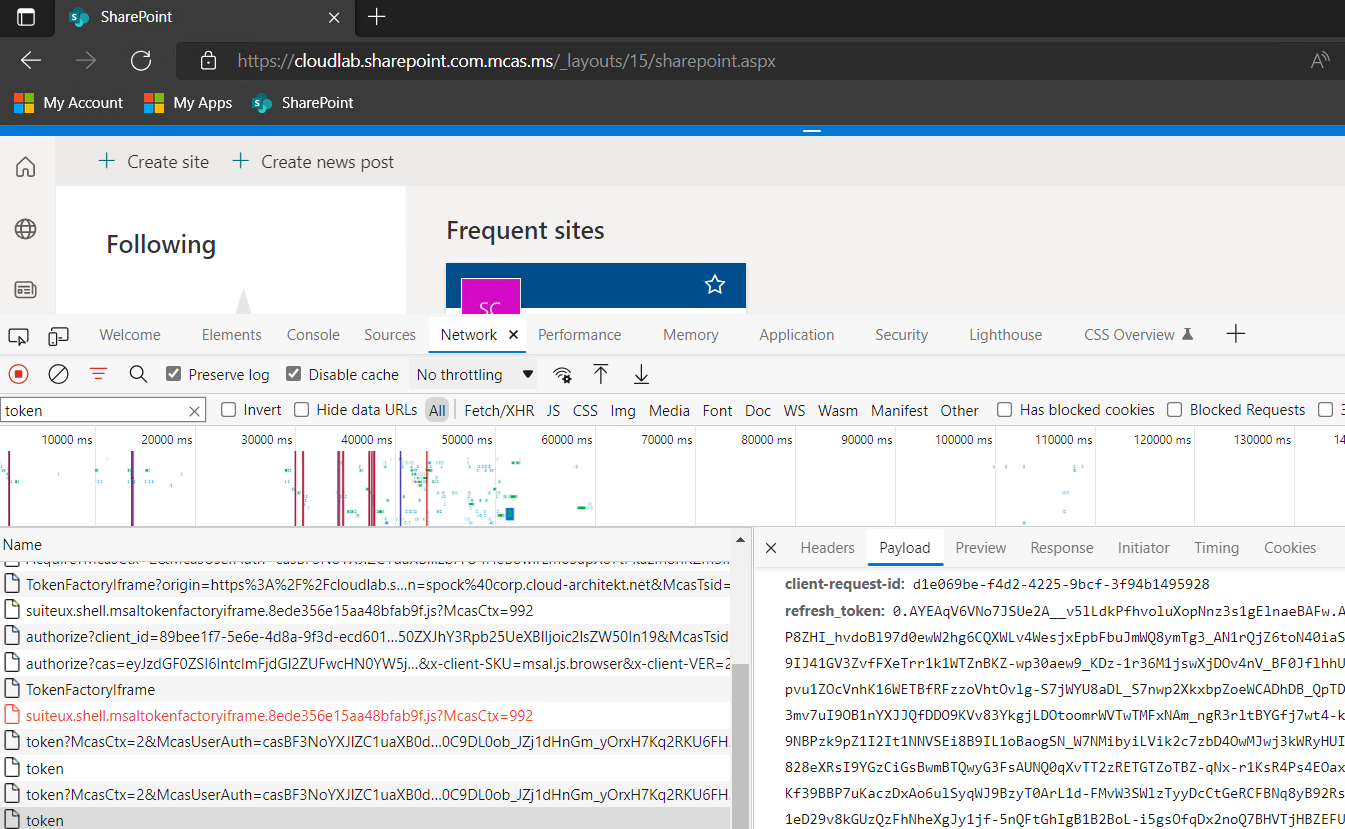Switch to the Elements tab

pos(231,335)
